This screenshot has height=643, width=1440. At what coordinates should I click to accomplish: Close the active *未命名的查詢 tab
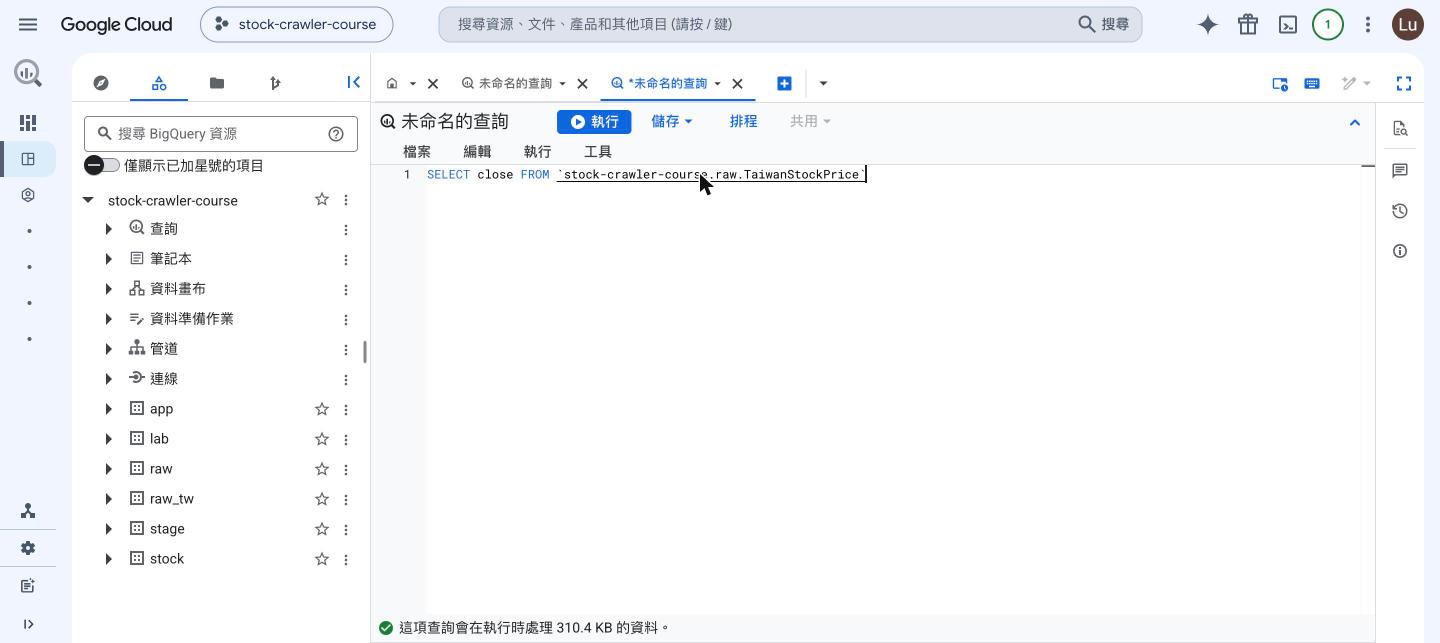(737, 83)
